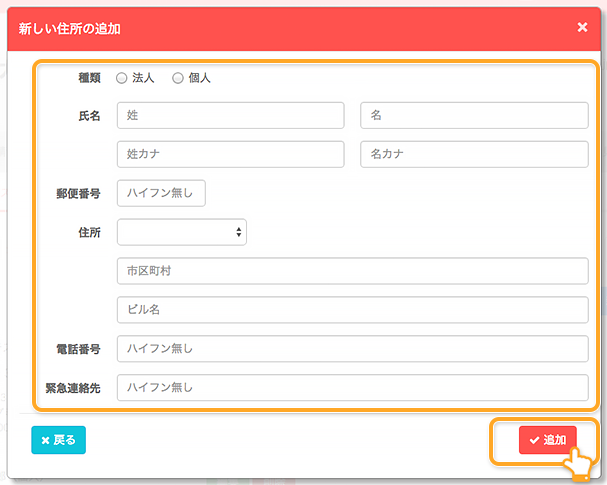Click the up-down arrows of 住所 select
The height and width of the screenshot is (485, 607).
238,232
